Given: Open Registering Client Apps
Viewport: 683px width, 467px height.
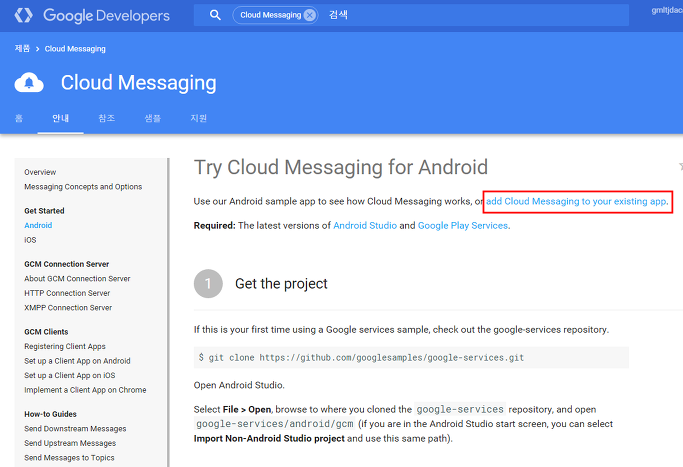Looking at the screenshot, I should pos(65,346).
